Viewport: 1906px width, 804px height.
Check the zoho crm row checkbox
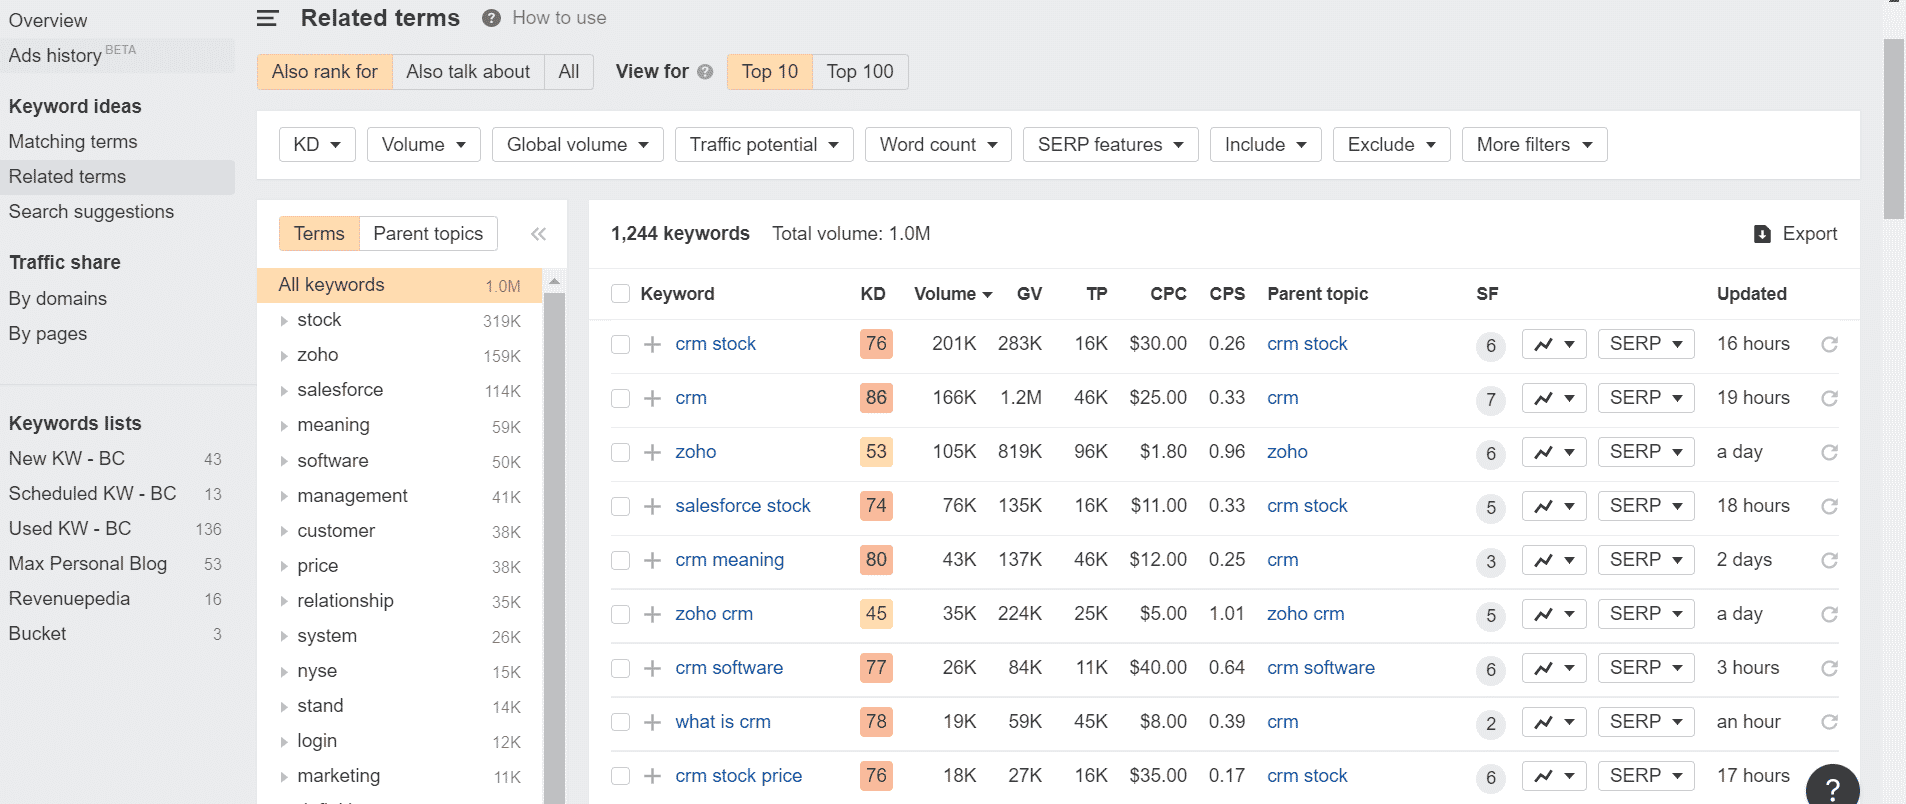coord(620,614)
